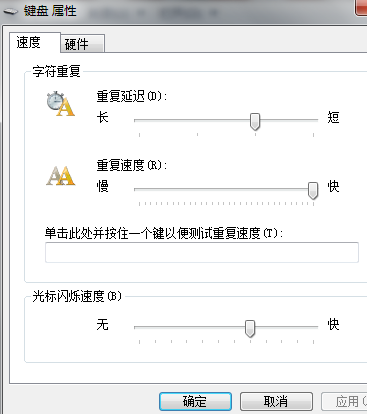The height and width of the screenshot is (414, 367).
Task: Close the 键盘 属性 window
Action: (x=361, y=7)
